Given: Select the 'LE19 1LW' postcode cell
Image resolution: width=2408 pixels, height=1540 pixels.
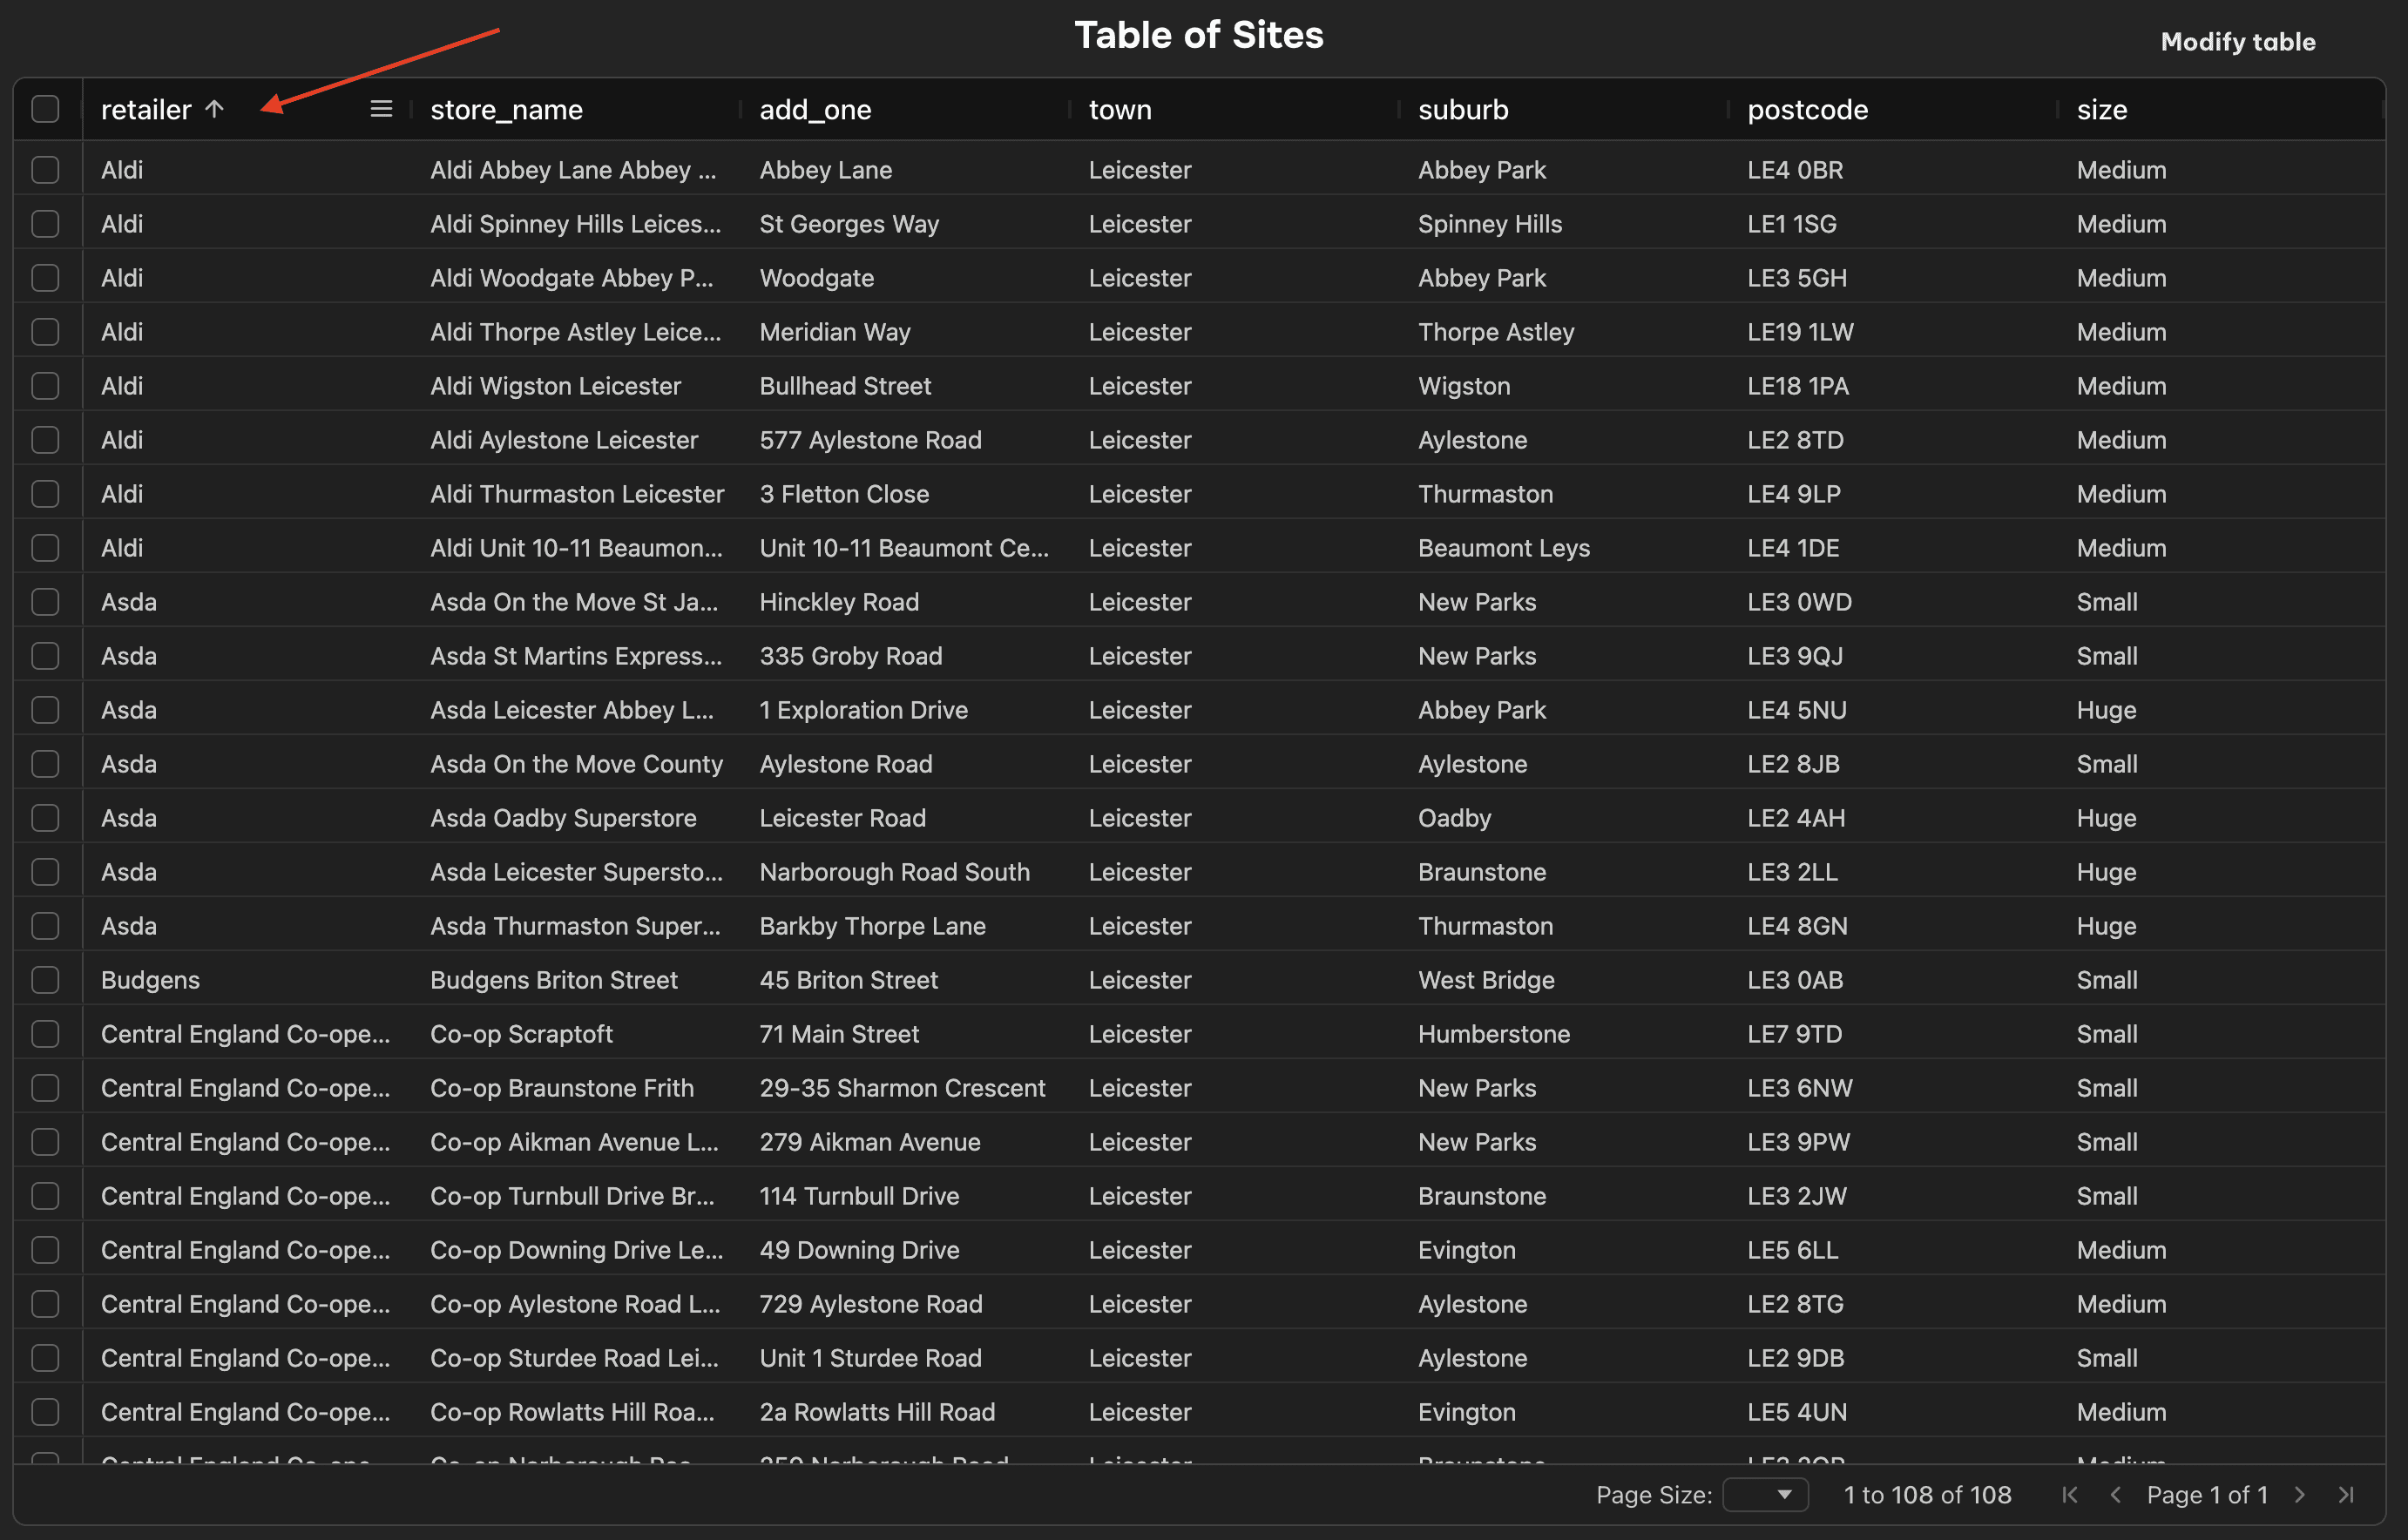Looking at the screenshot, I should coord(1800,332).
